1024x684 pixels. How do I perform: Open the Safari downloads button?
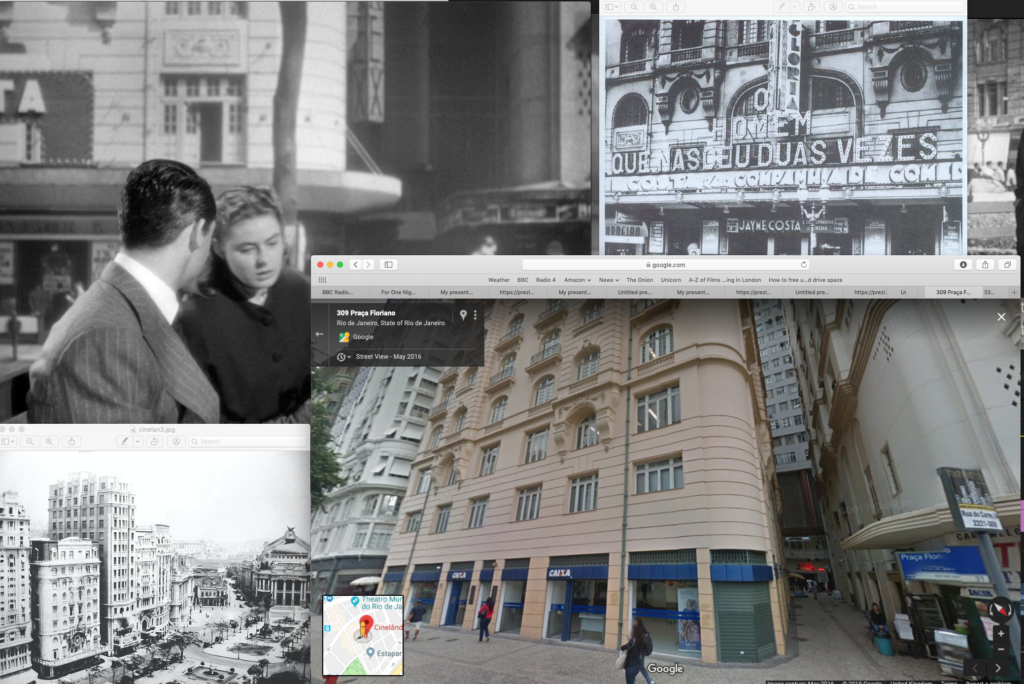(x=963, y=265)
